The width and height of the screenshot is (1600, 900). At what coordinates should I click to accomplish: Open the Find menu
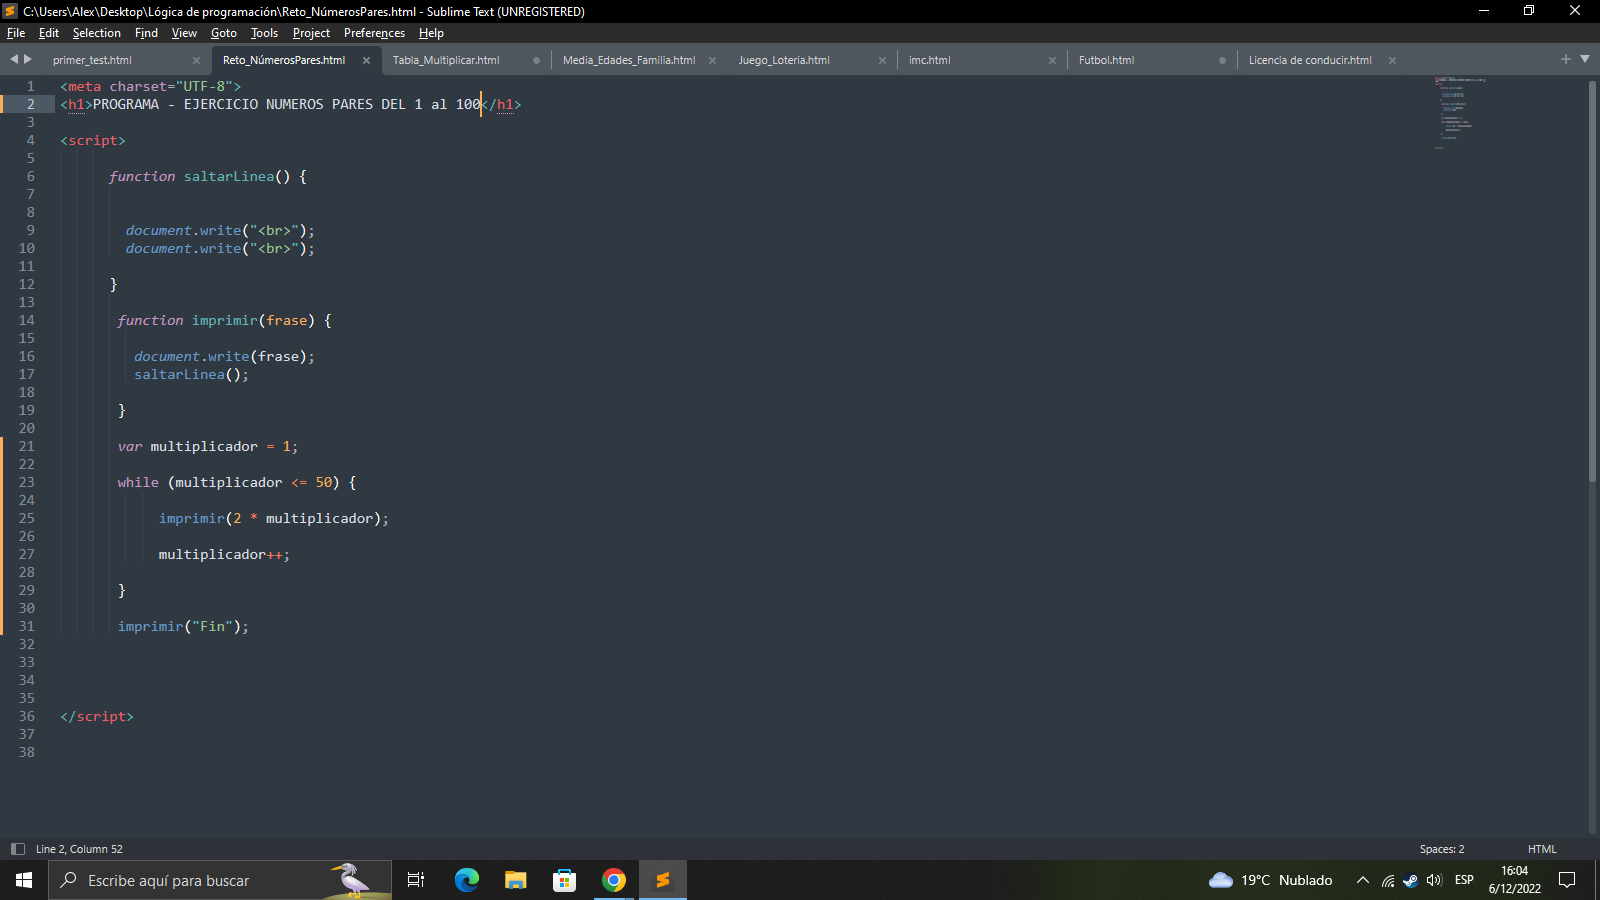click(x=146, y=33)
